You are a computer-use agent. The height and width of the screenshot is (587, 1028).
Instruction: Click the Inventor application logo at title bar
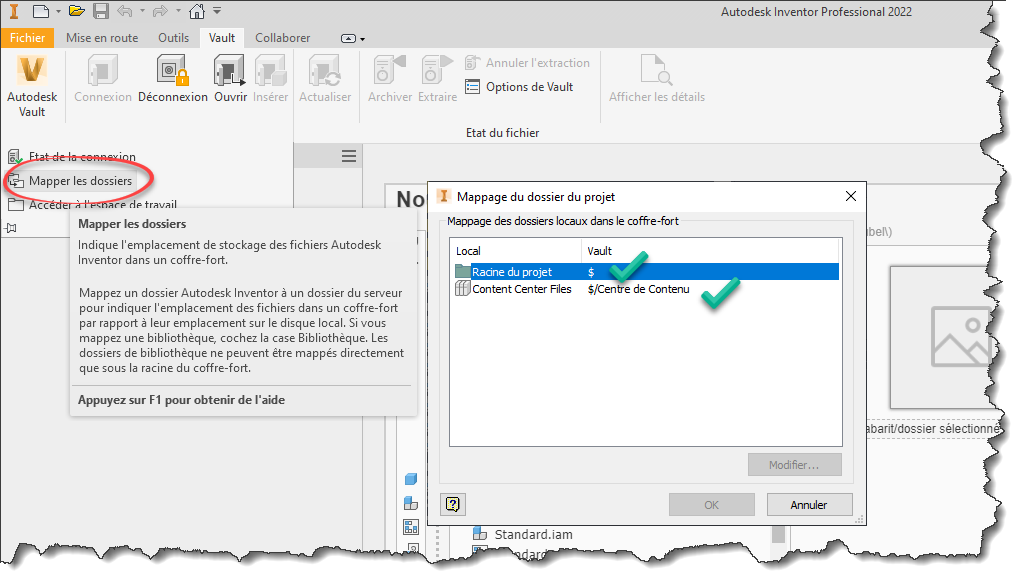[x=12, y=11]
